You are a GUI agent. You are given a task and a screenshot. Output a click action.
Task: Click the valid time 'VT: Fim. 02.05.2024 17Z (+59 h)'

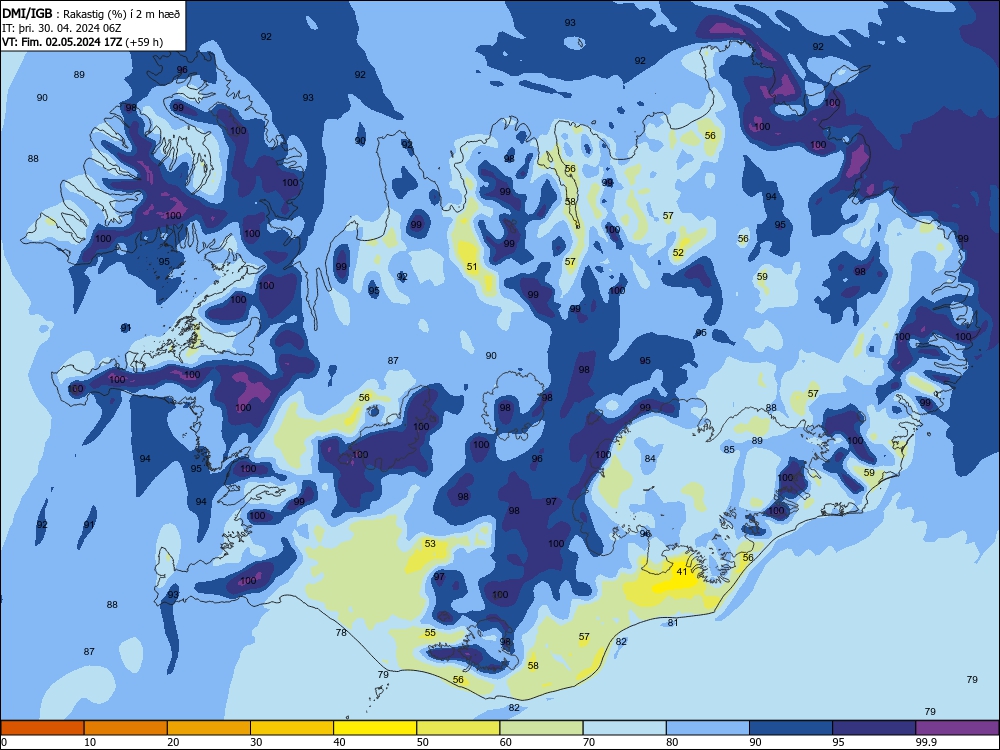point(82,42)
